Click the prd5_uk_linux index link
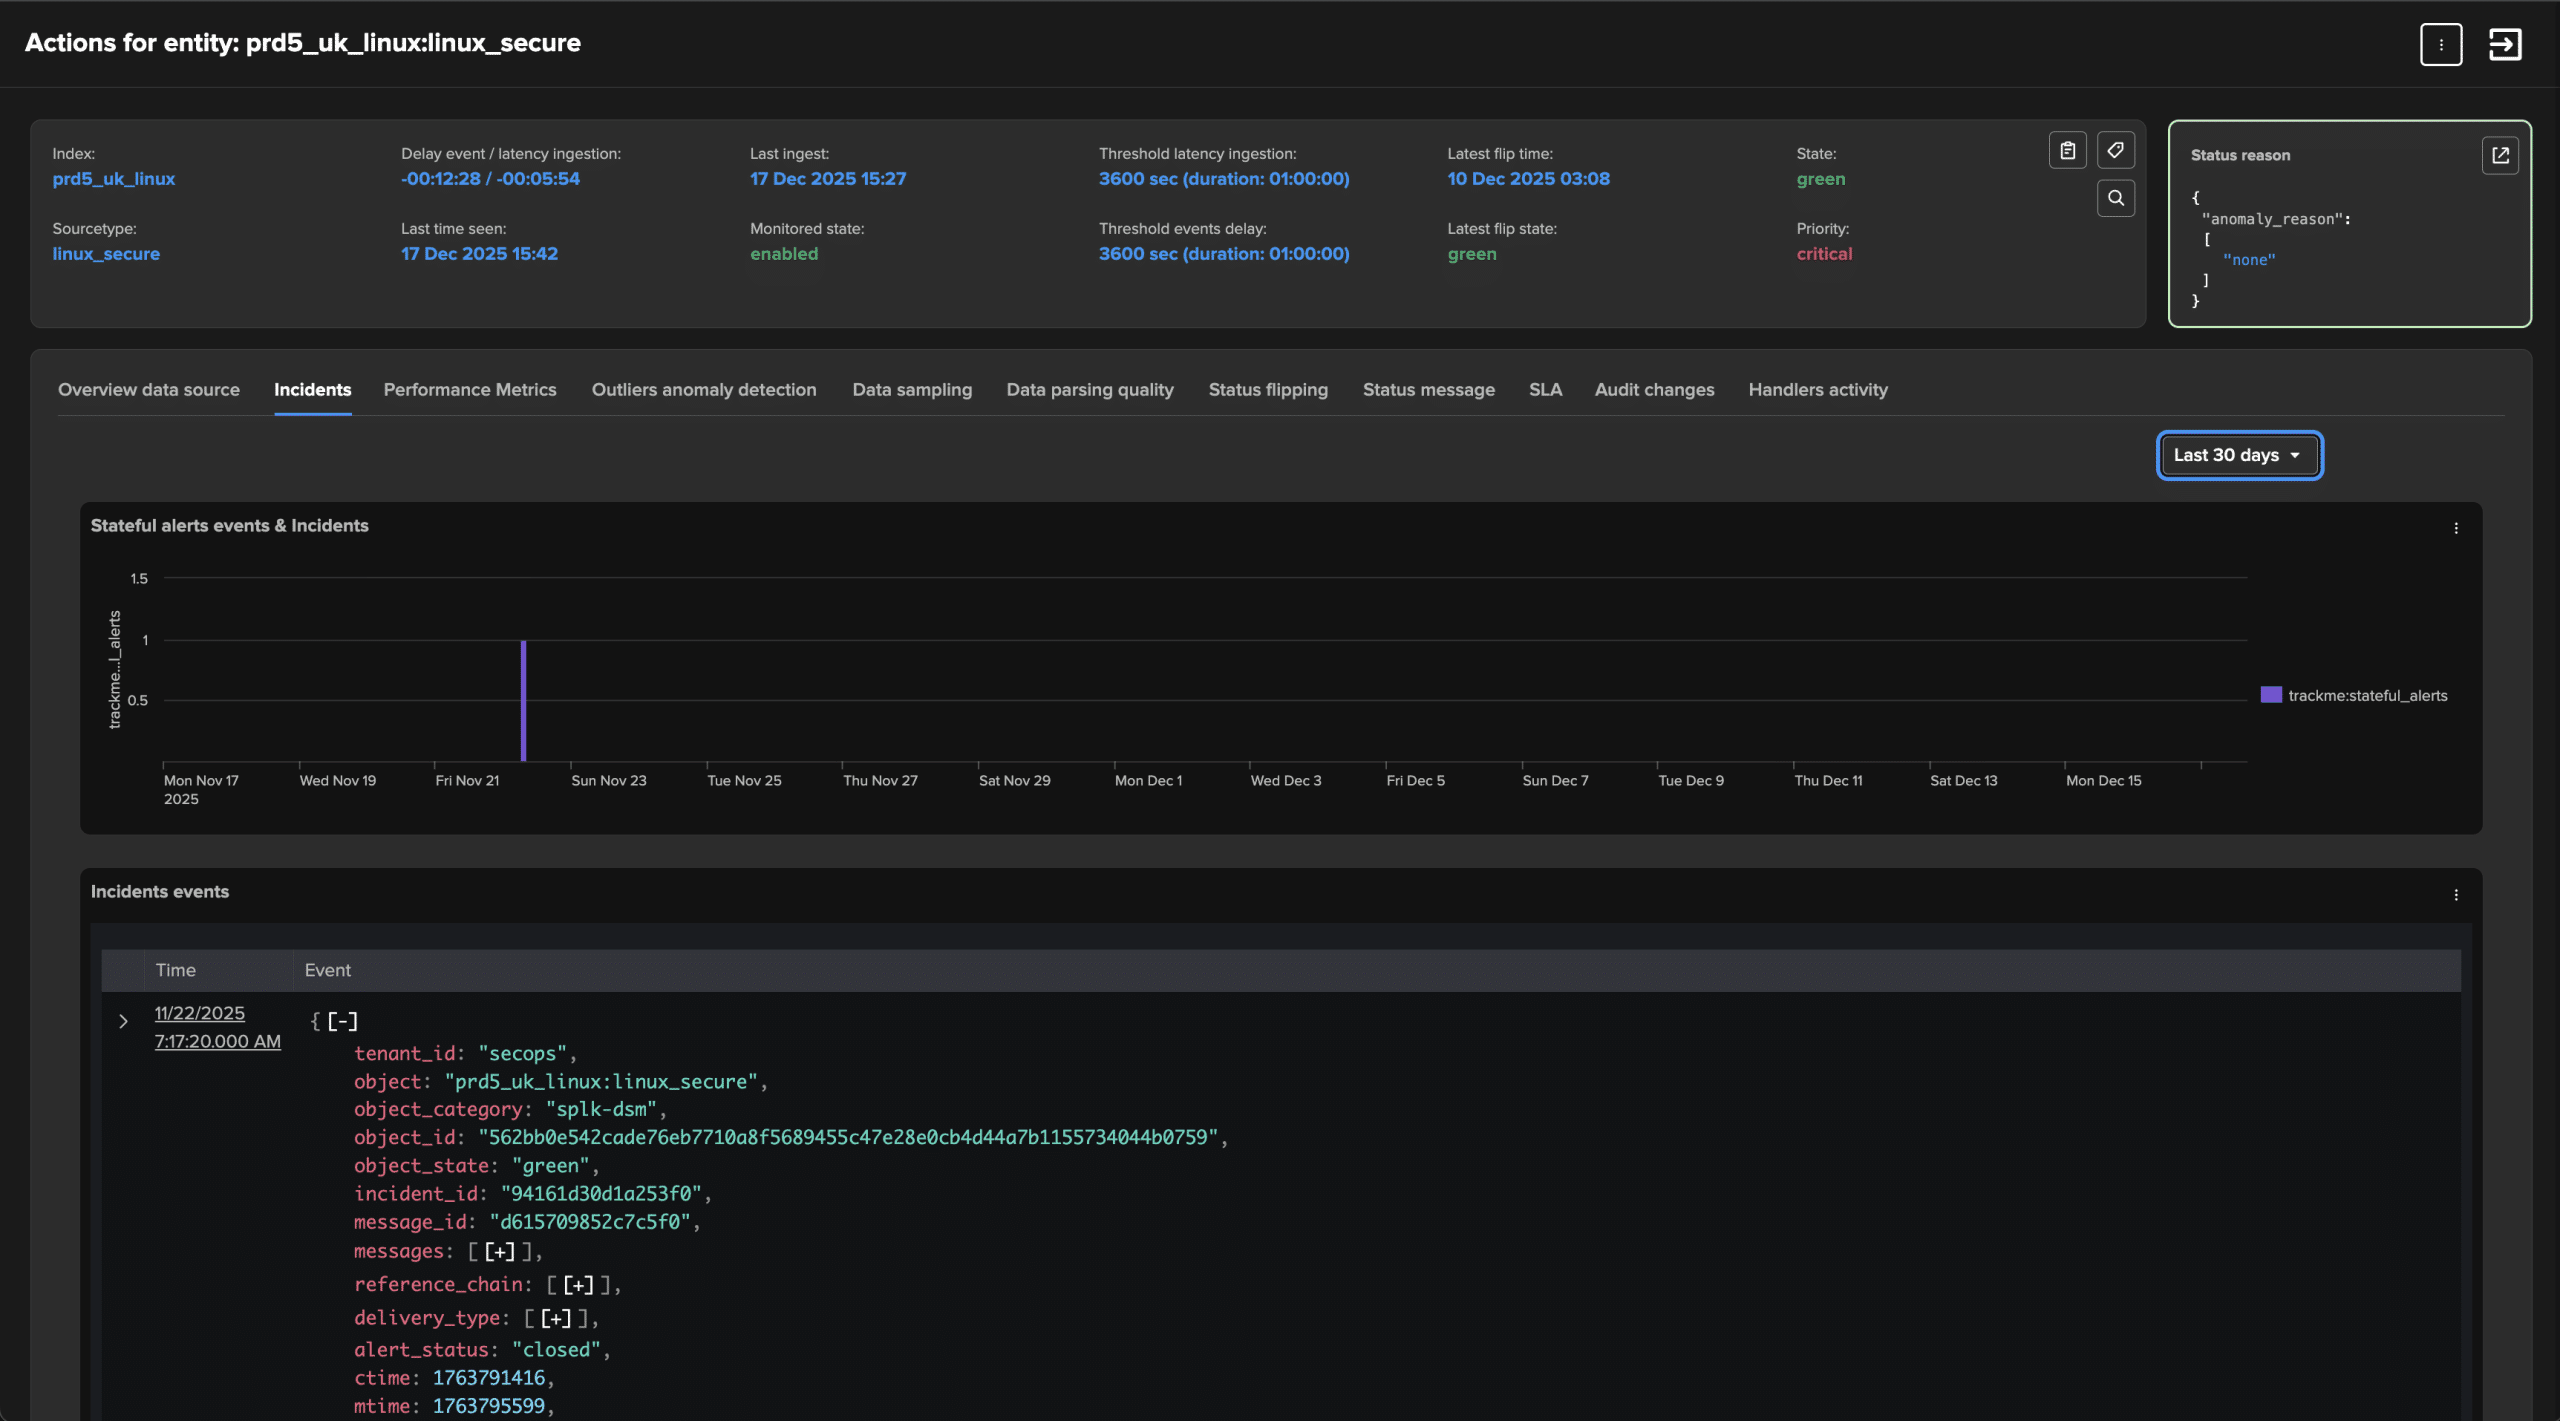 114,179
